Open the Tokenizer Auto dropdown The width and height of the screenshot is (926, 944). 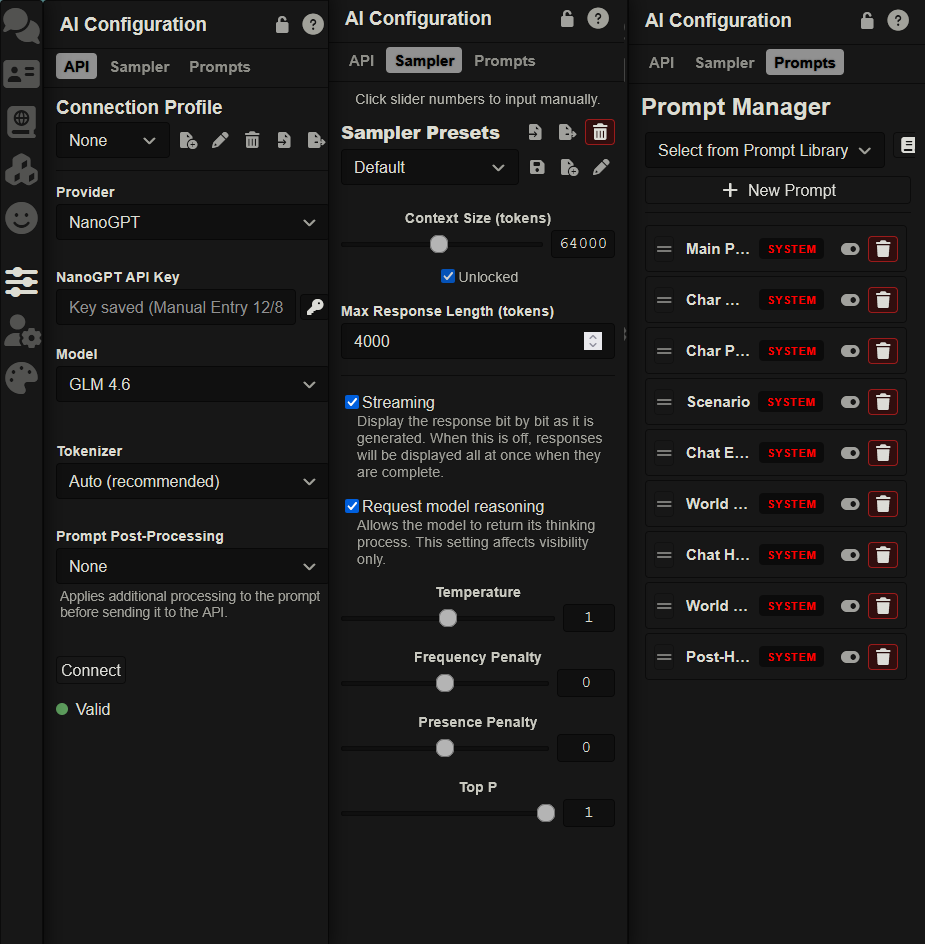192,481
